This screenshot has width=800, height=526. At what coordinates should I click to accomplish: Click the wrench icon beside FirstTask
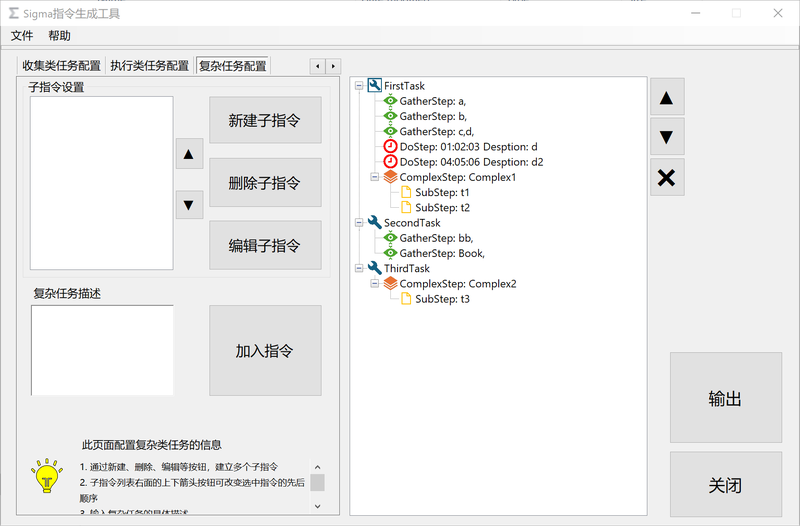click(x=374, y=85)
